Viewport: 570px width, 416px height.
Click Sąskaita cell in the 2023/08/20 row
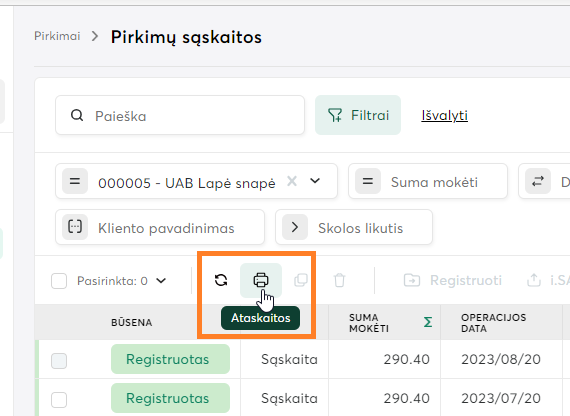click(289, 360)
